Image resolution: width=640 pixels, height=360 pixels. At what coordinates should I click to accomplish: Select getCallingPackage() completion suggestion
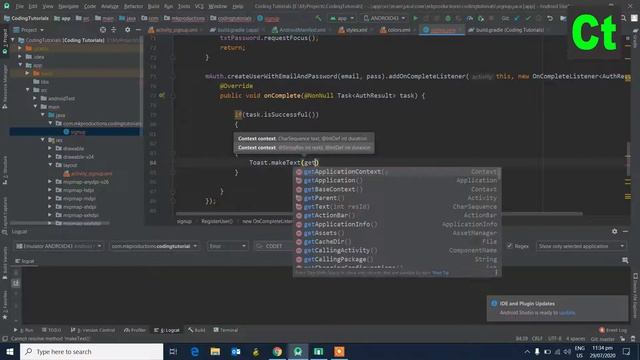click(x=398, y=259)
